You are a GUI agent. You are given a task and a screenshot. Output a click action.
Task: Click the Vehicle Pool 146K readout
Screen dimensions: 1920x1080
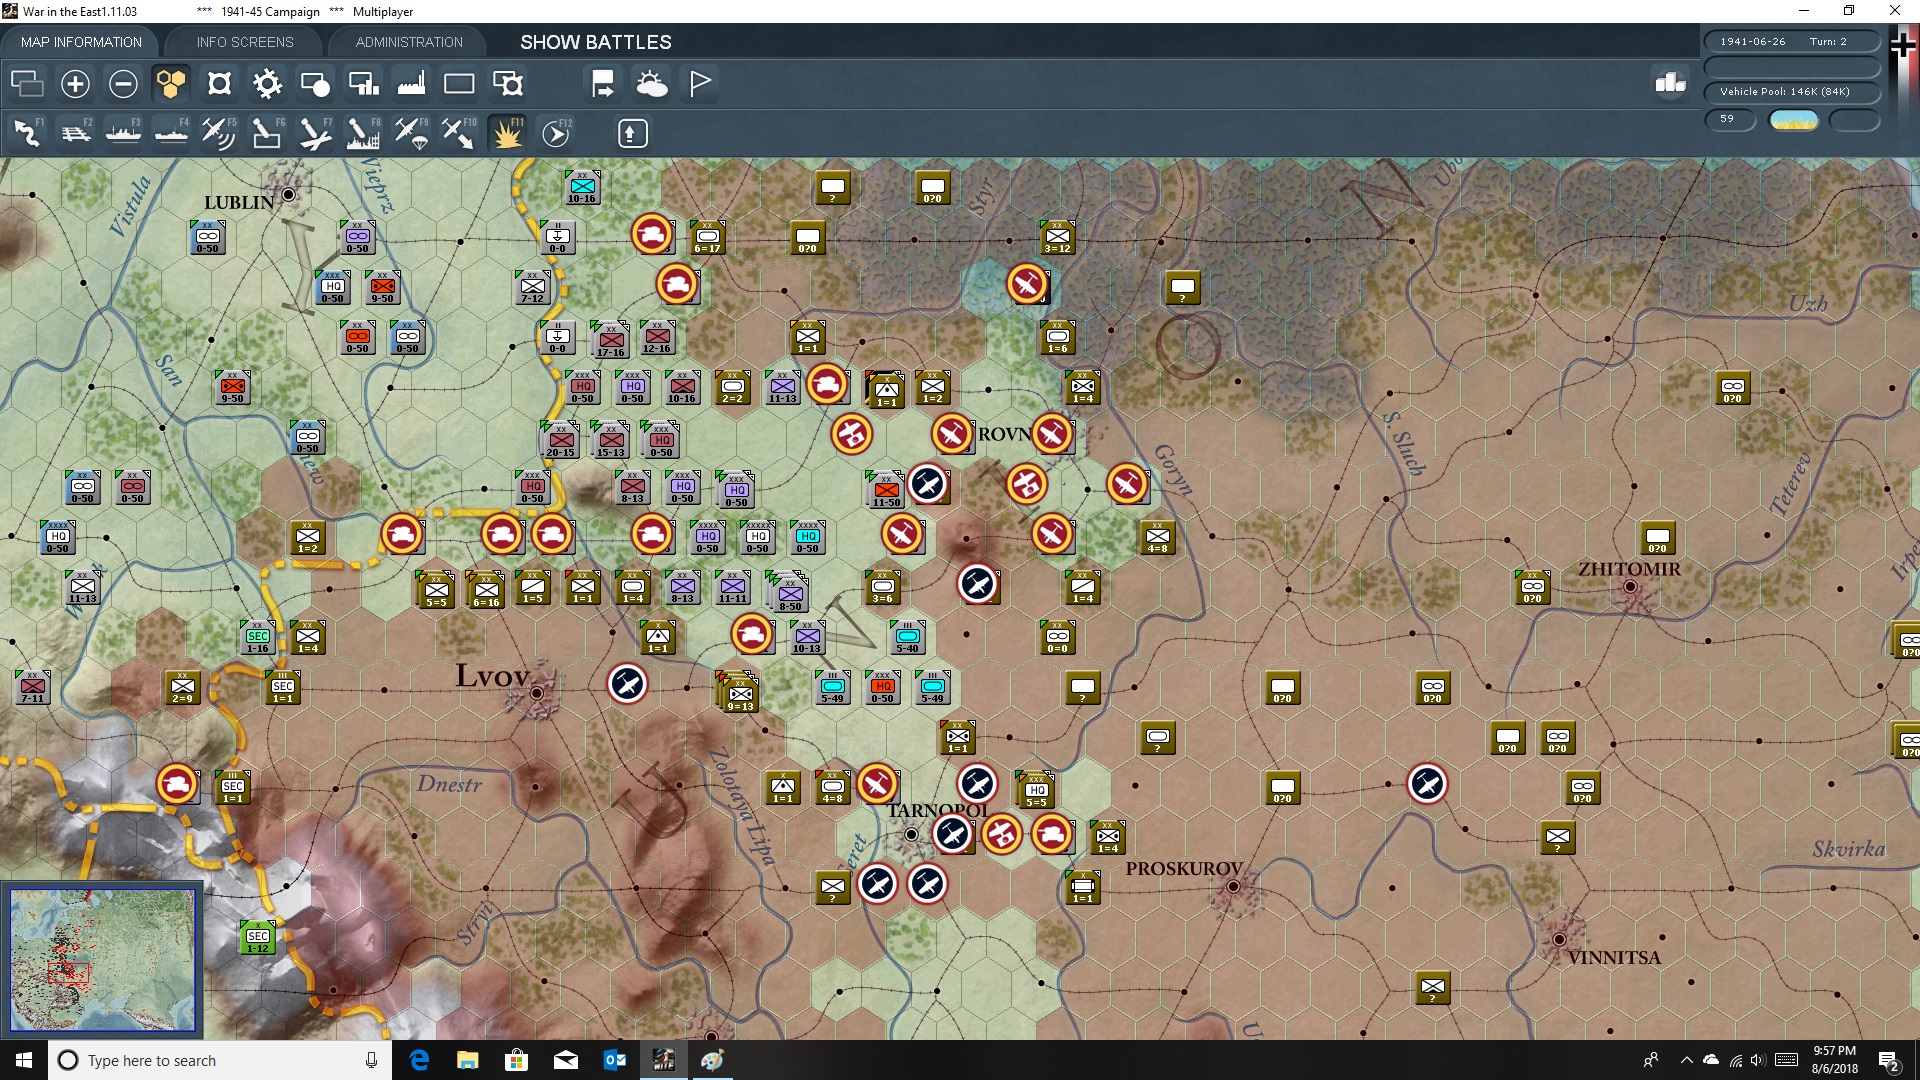click(1791, 91)
